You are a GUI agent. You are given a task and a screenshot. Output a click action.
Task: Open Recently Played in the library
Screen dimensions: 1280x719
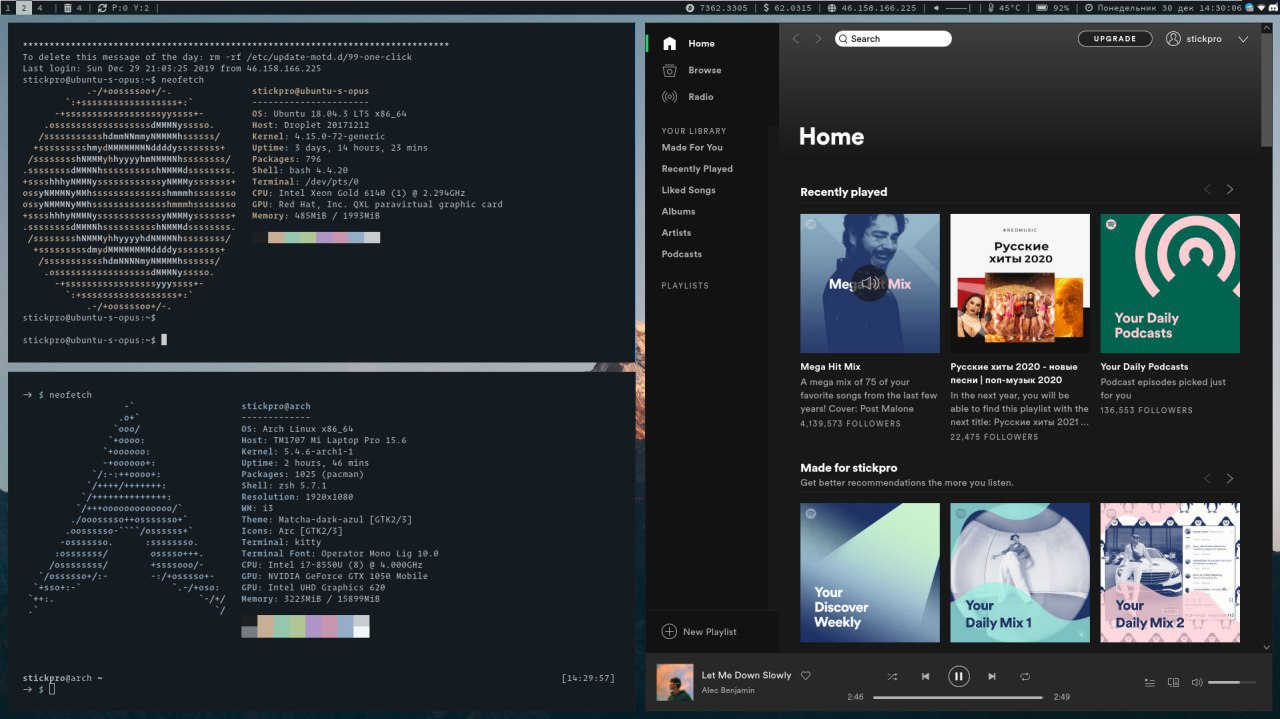point(697,169)
